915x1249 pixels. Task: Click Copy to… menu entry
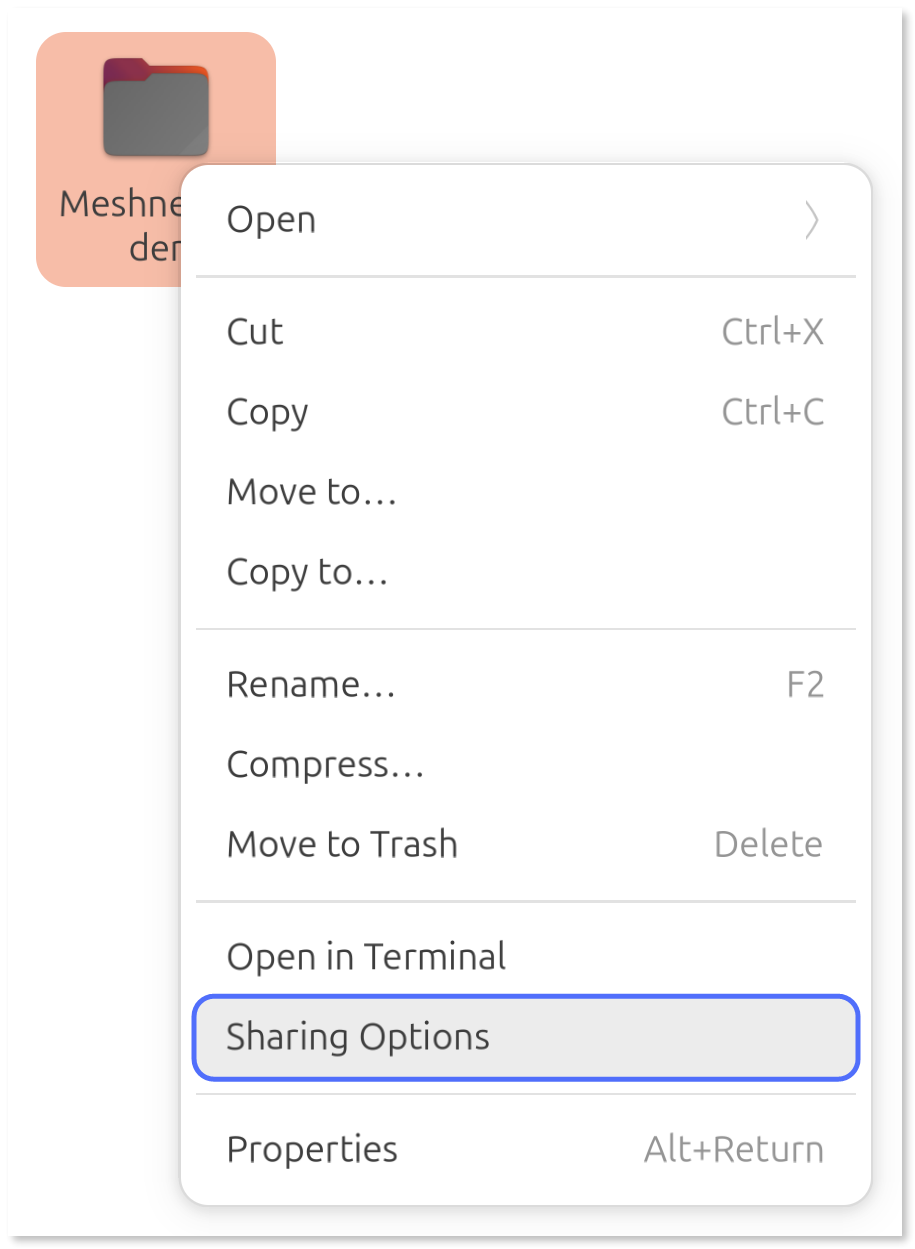[x=306, y=572]
